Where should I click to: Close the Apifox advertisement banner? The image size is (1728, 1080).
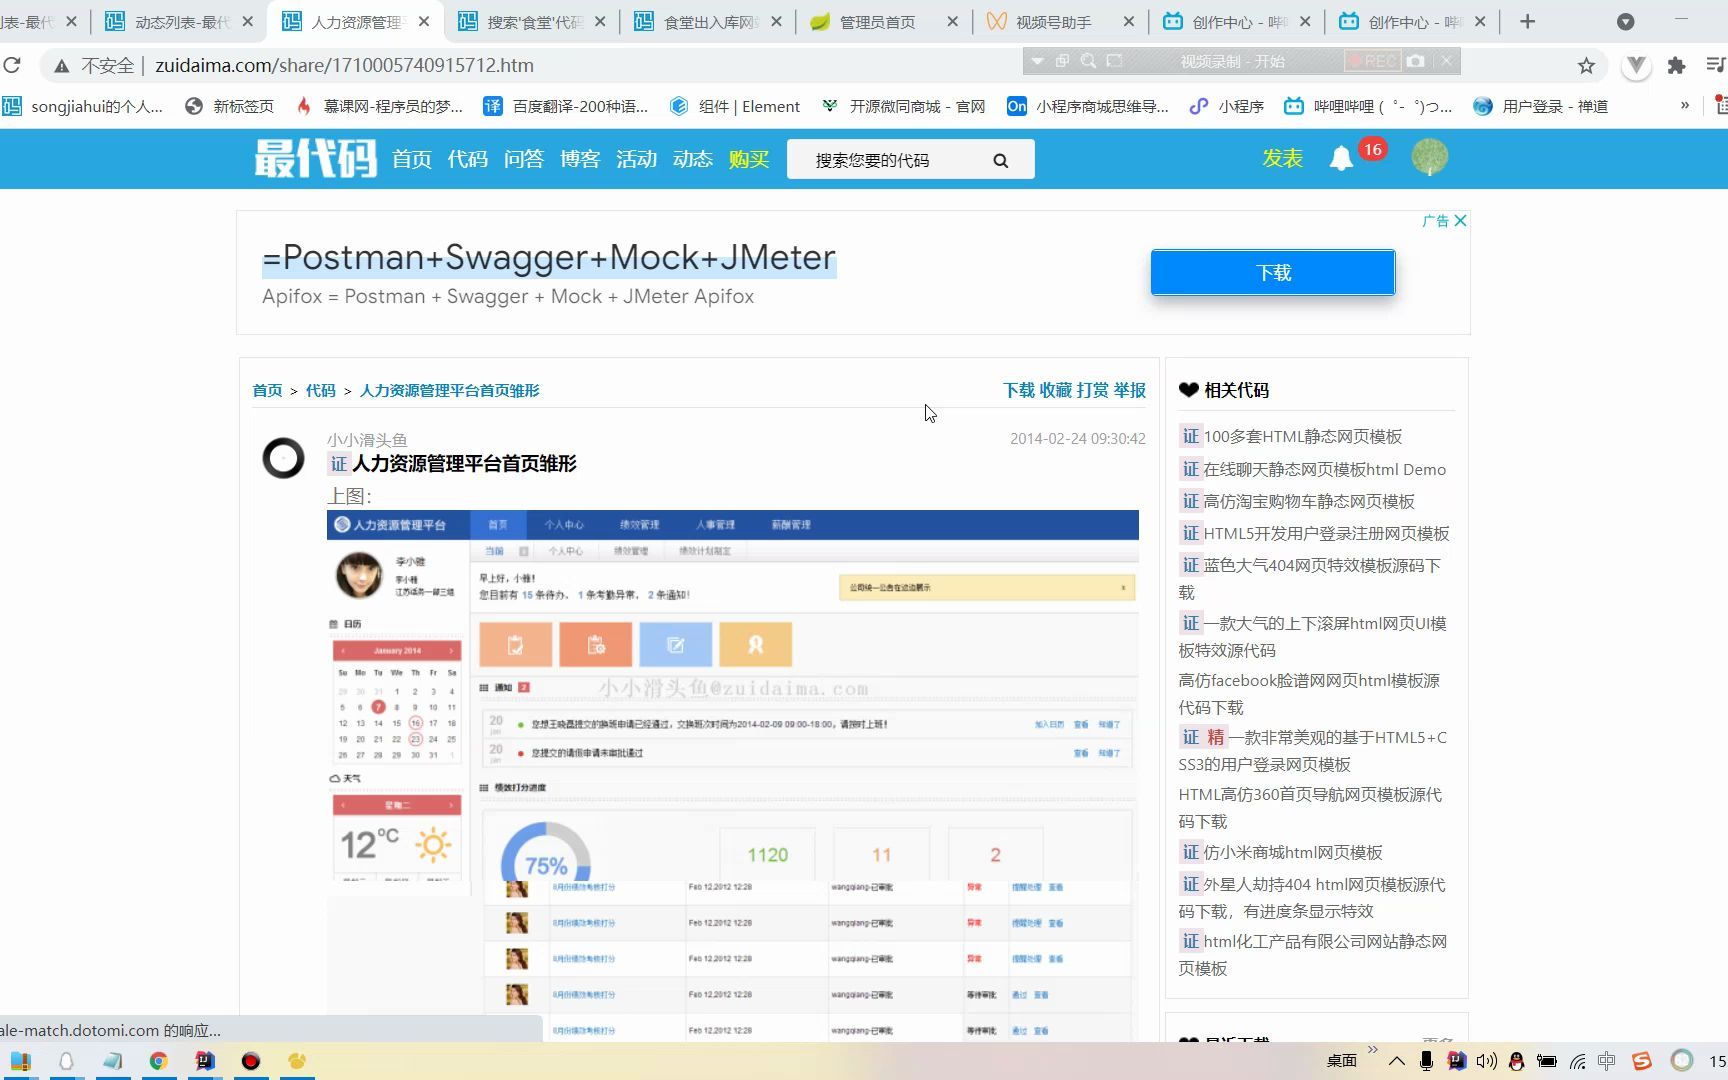click(x=1460, y=220)
